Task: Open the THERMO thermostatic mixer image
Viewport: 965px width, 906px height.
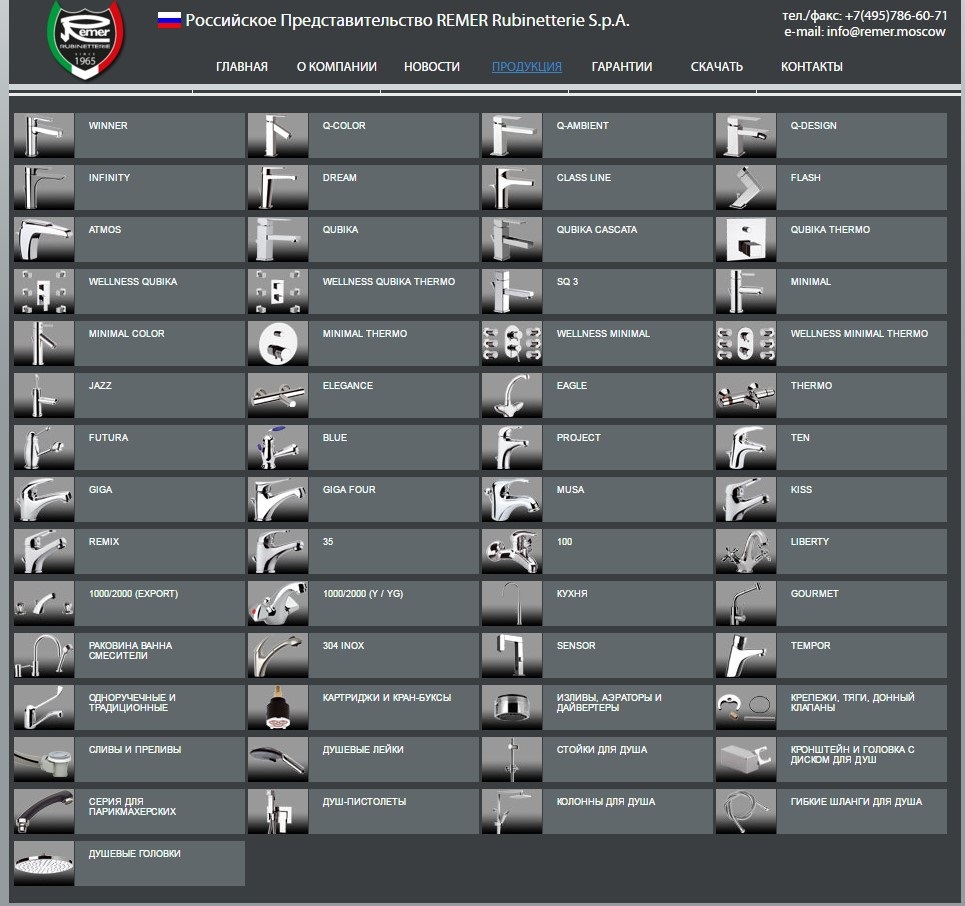Action: [746, 395]
